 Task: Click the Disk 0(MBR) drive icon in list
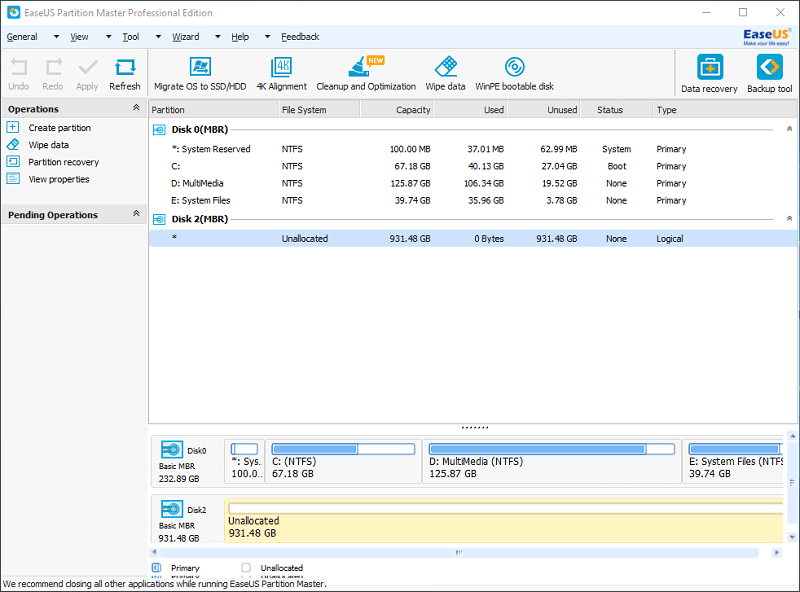pos(159,130)
